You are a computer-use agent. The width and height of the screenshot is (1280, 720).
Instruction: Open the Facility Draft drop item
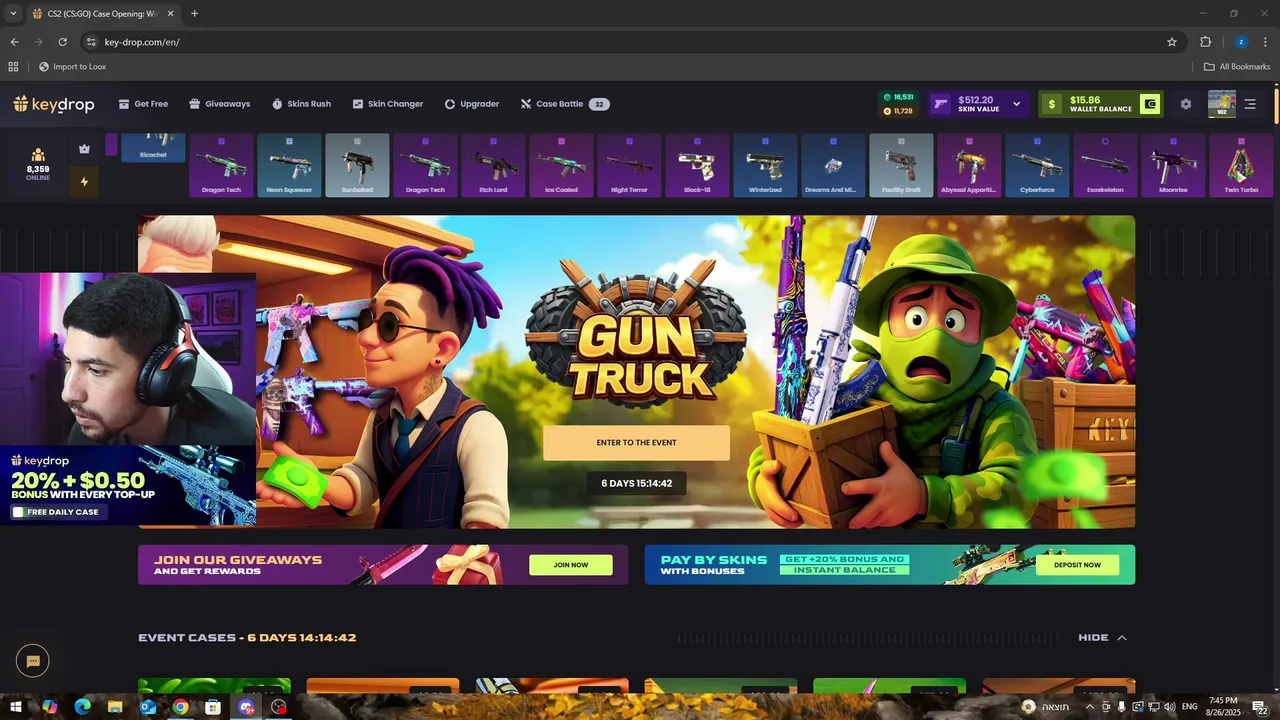coord(901,165)
